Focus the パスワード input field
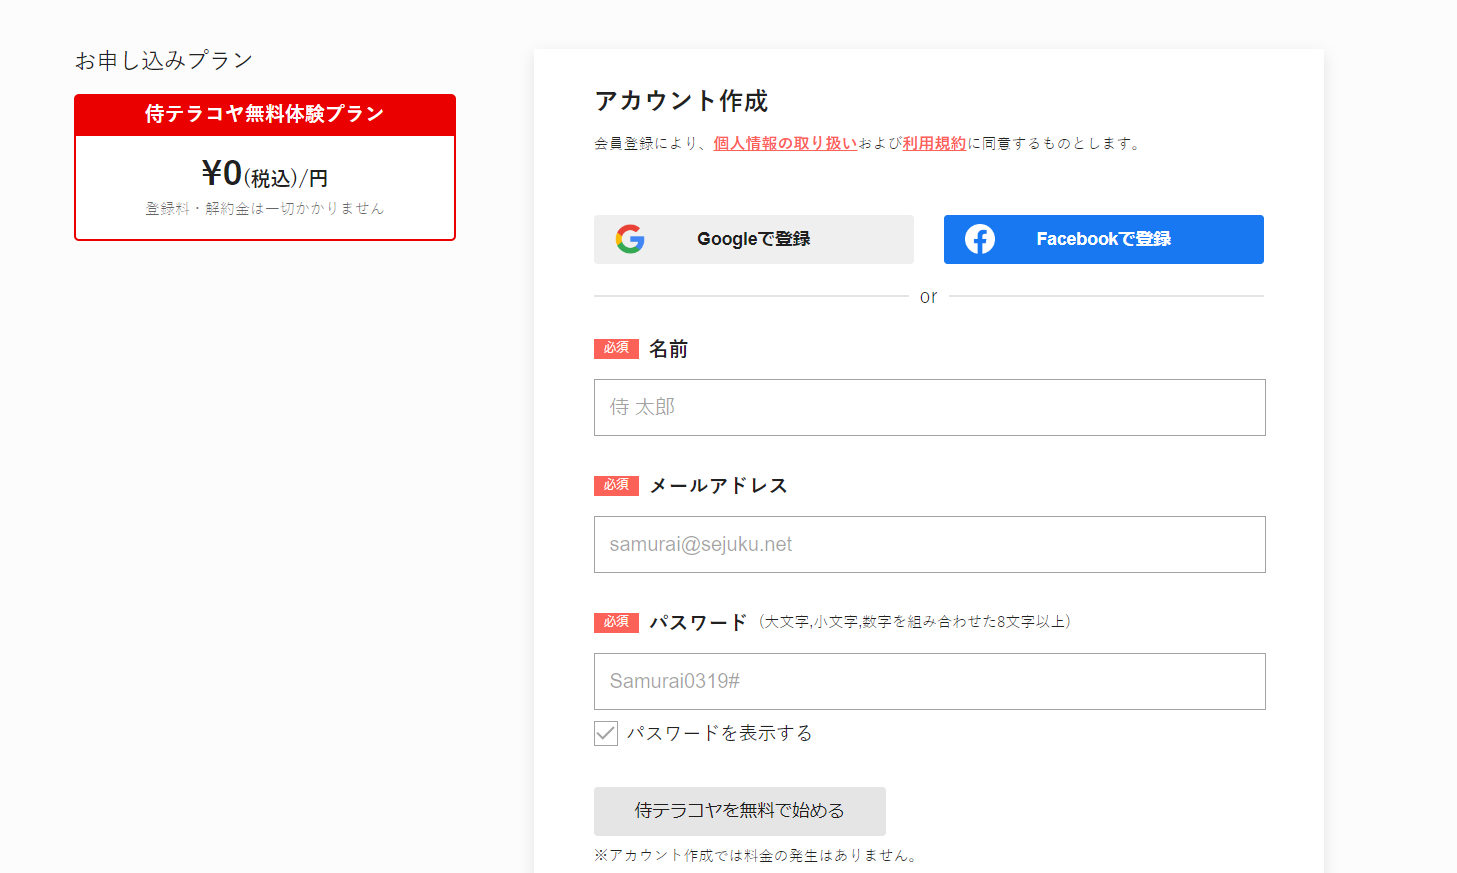Screen dimensions: 1457x873 coord(929,681)
